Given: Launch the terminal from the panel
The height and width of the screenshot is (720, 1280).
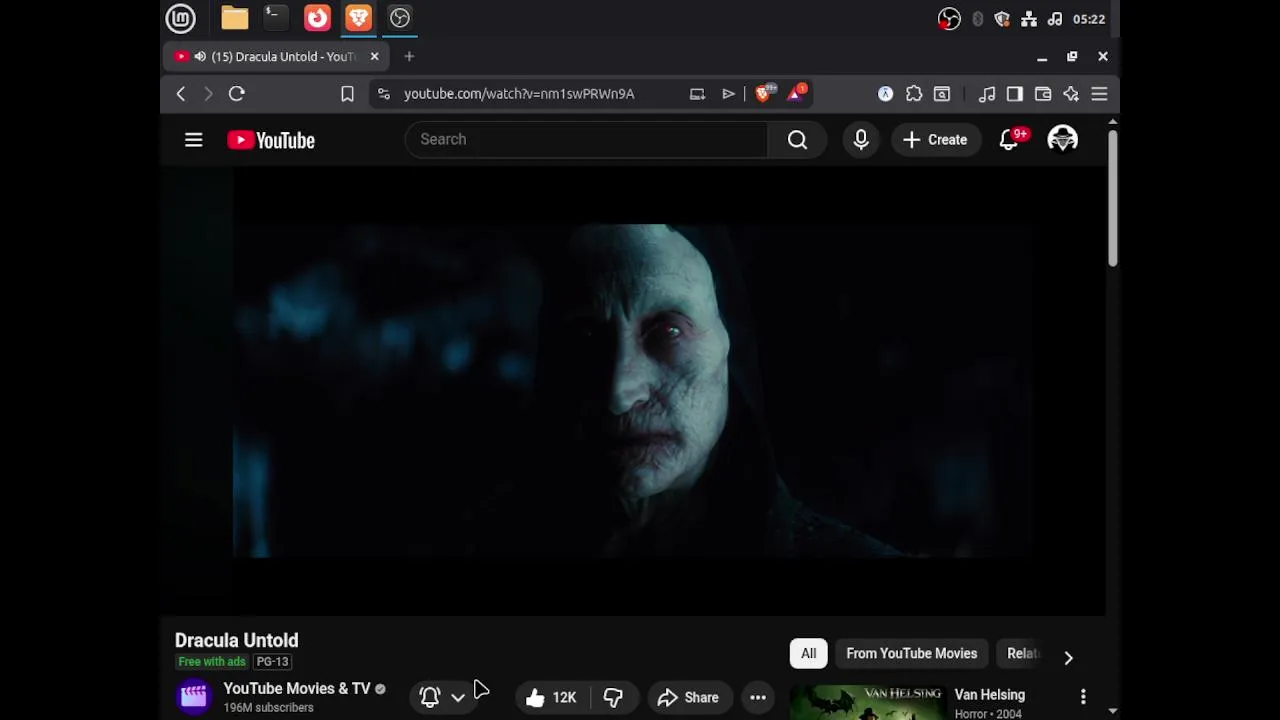Looking at the screenshot, I should pyautogui.click(x=275, y=18).
